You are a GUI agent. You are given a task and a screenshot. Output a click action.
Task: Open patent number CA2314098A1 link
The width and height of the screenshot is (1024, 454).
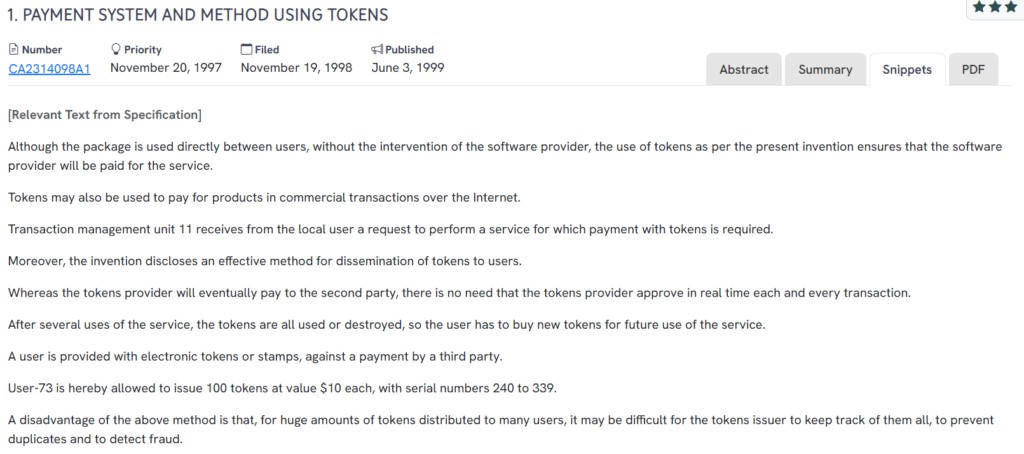[49, 68]
